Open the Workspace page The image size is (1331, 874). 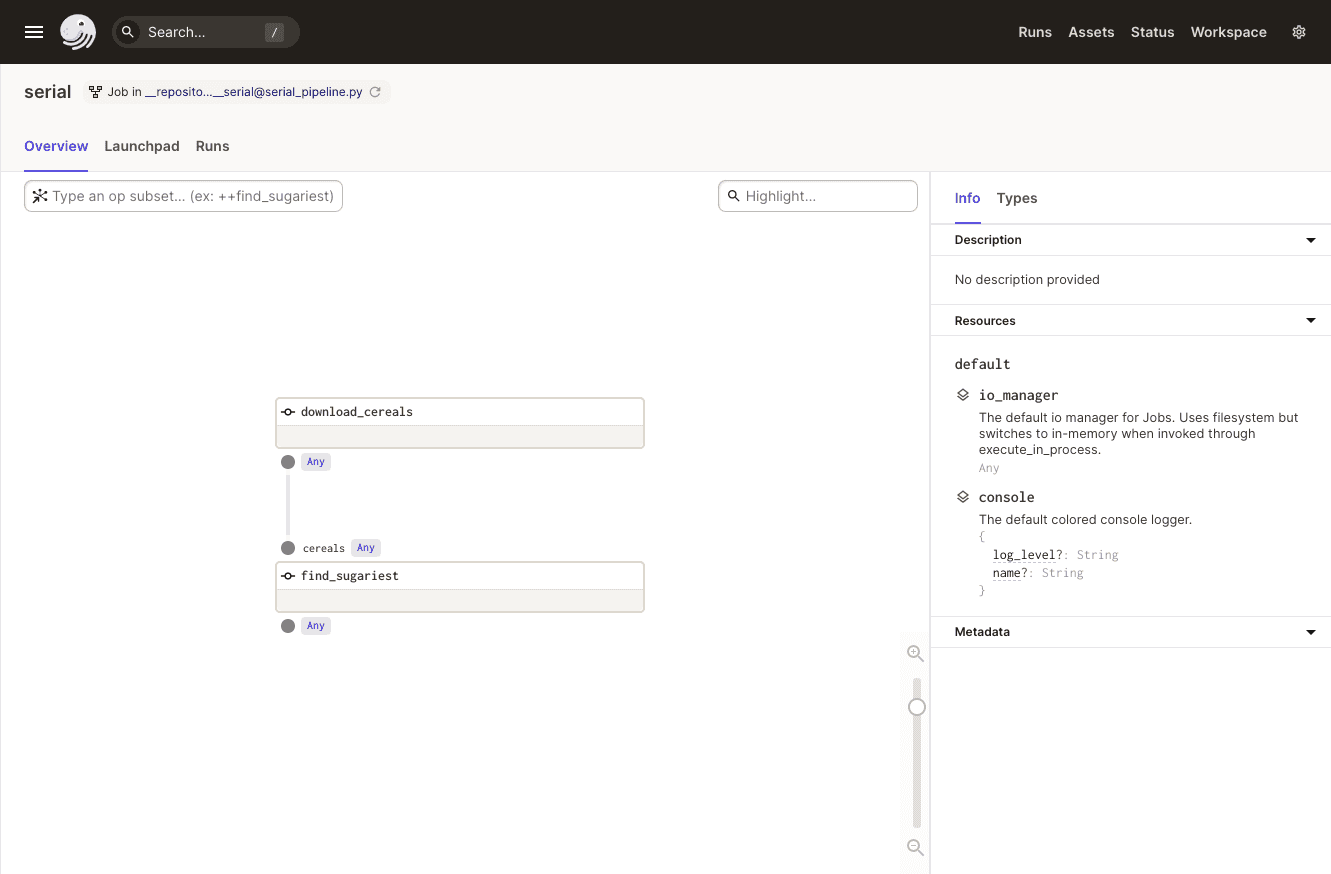point(1228,32)
